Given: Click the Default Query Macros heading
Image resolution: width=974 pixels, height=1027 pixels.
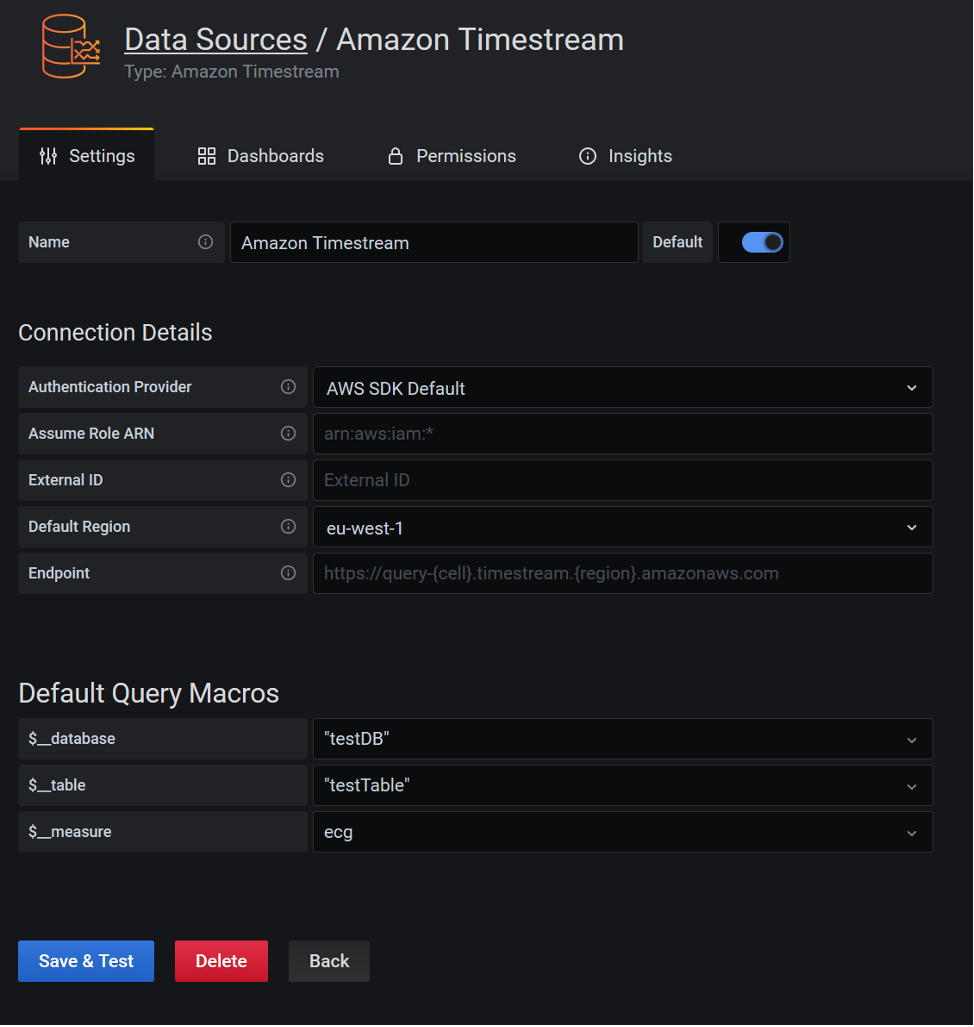Looking at the screenshot, I should tap(149, 694).
